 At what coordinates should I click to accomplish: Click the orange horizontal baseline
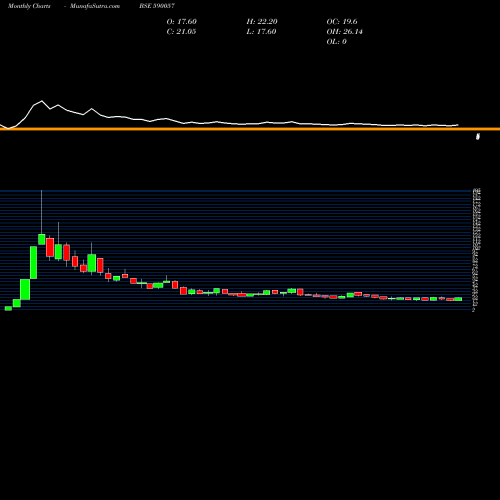click(250, 129)
